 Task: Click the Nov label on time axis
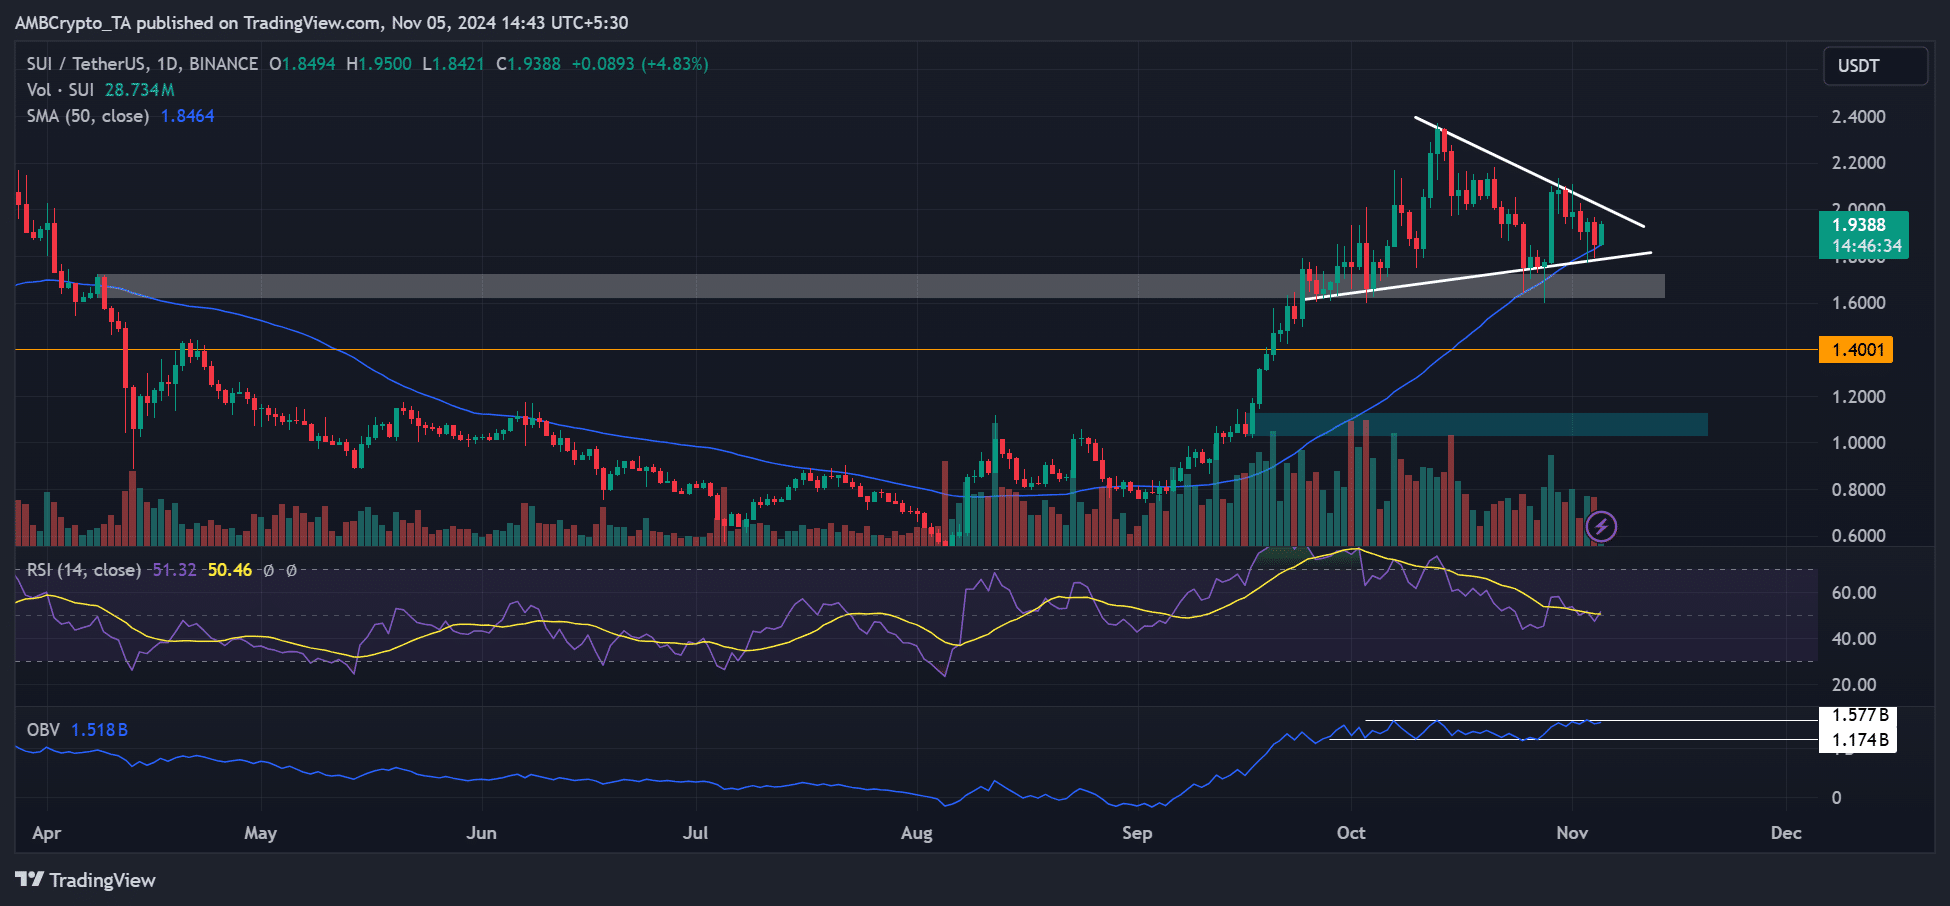pyautogui.click(x=1572, y=833)
